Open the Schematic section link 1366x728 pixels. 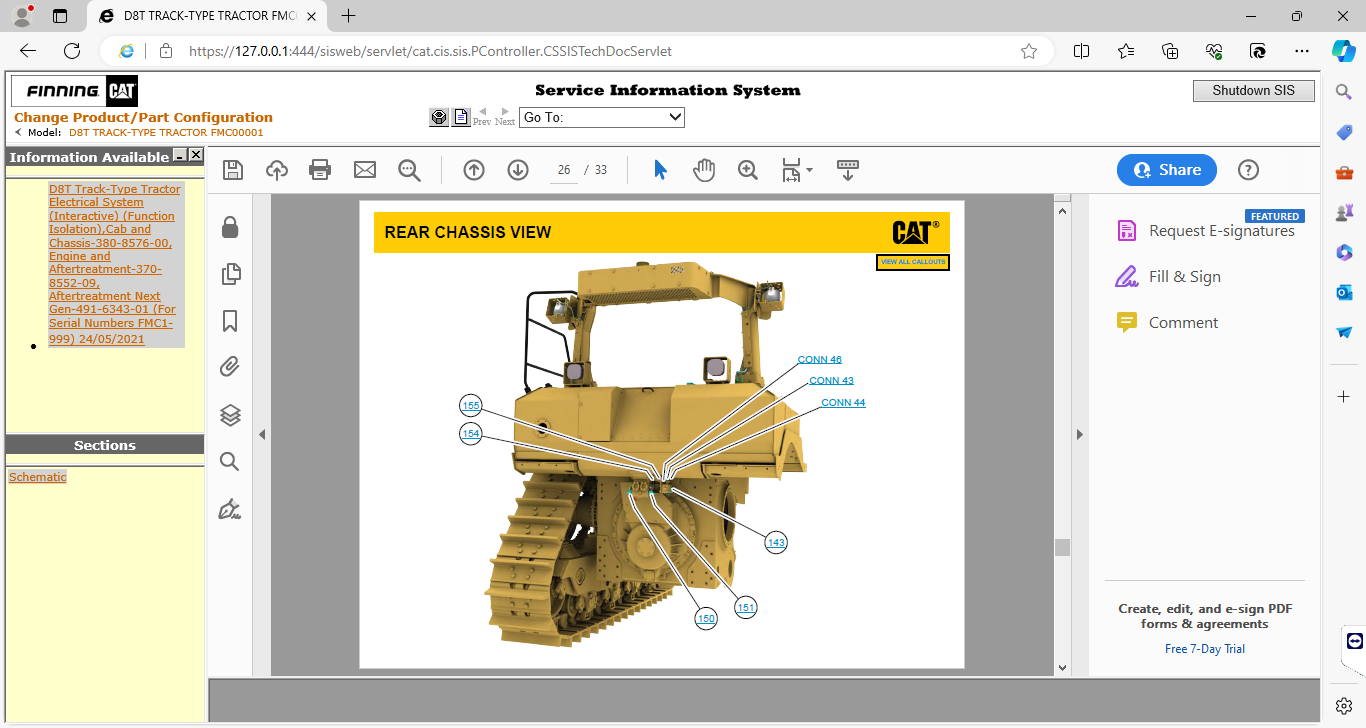tap(38, 477)
